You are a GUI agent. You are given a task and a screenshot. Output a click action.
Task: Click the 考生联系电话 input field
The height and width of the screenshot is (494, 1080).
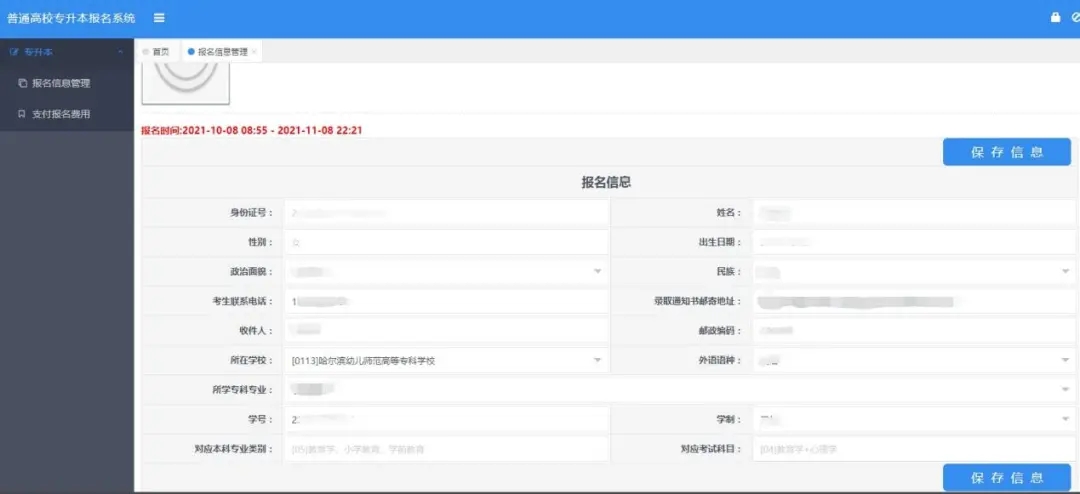pyautogui.click(x=446, y=301)
